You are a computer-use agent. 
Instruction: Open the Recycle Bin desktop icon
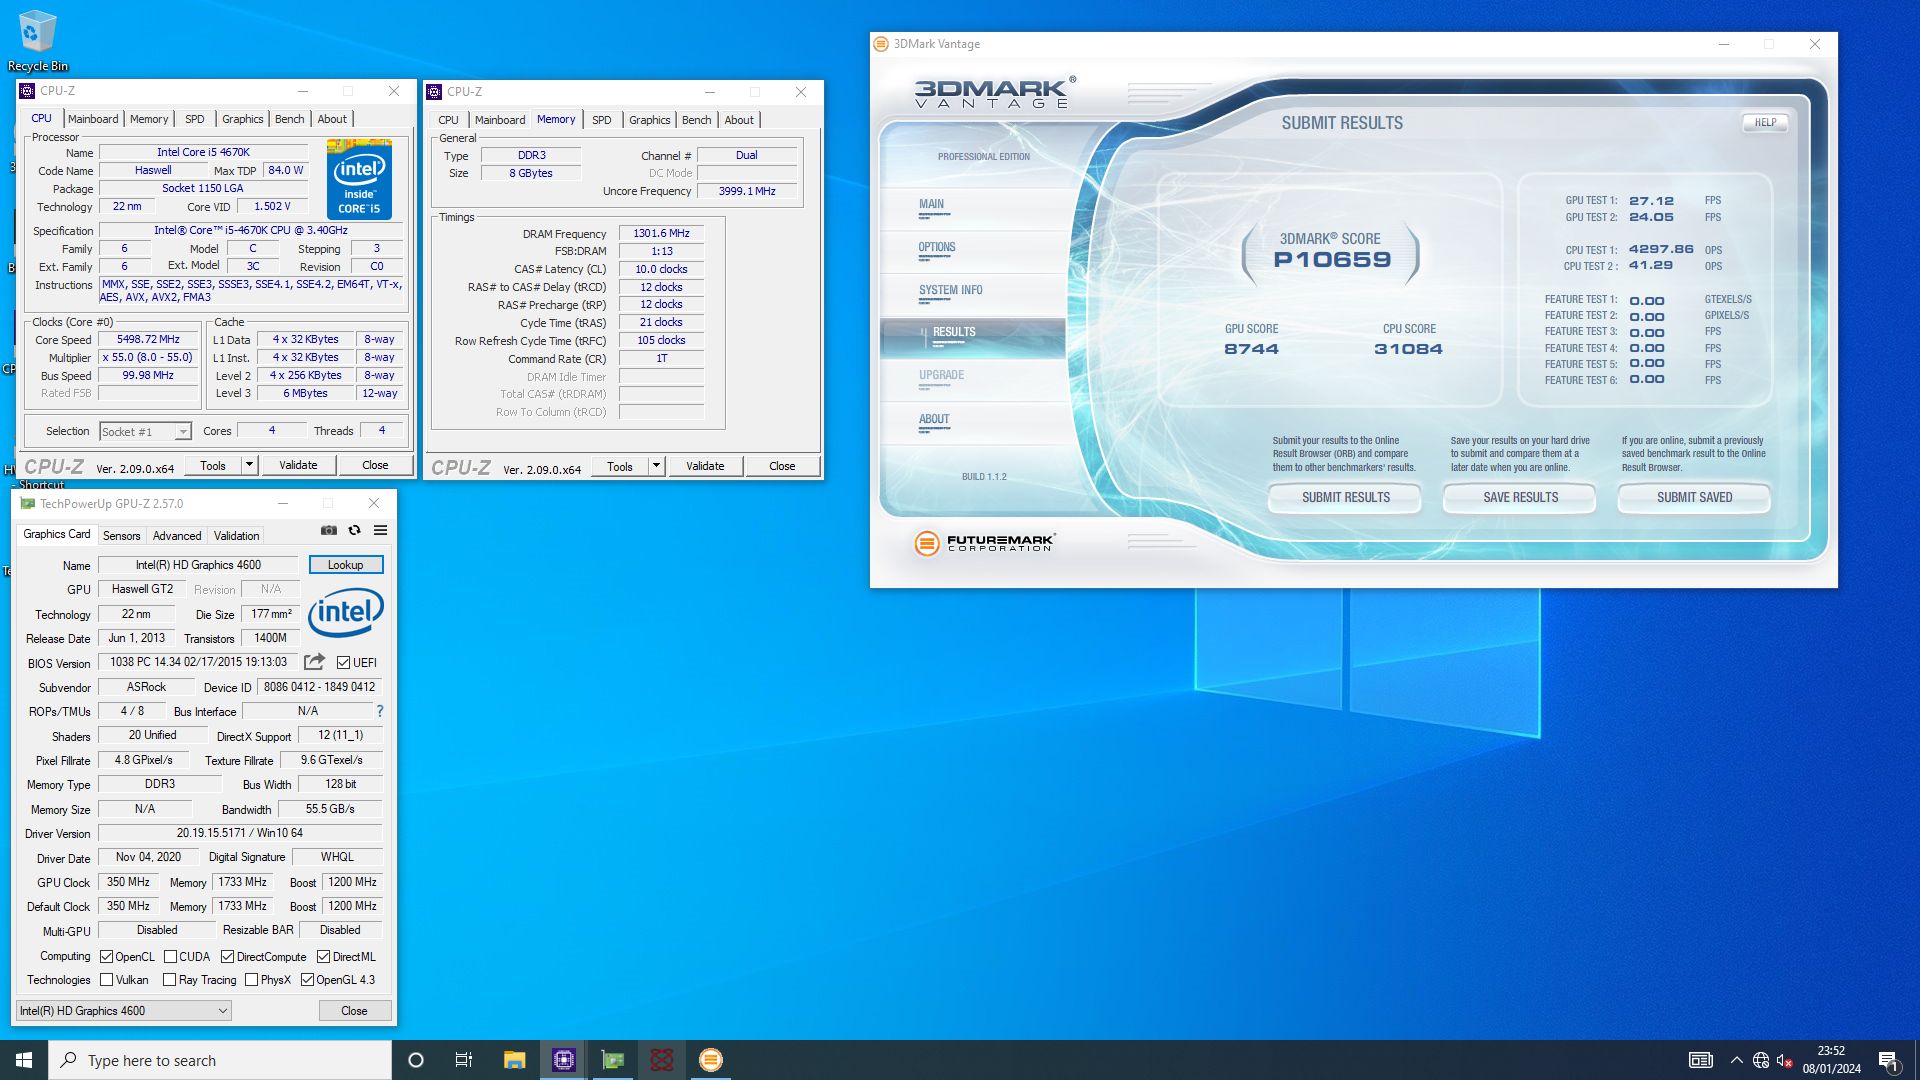pyautogui.click(x=37, y=41)
